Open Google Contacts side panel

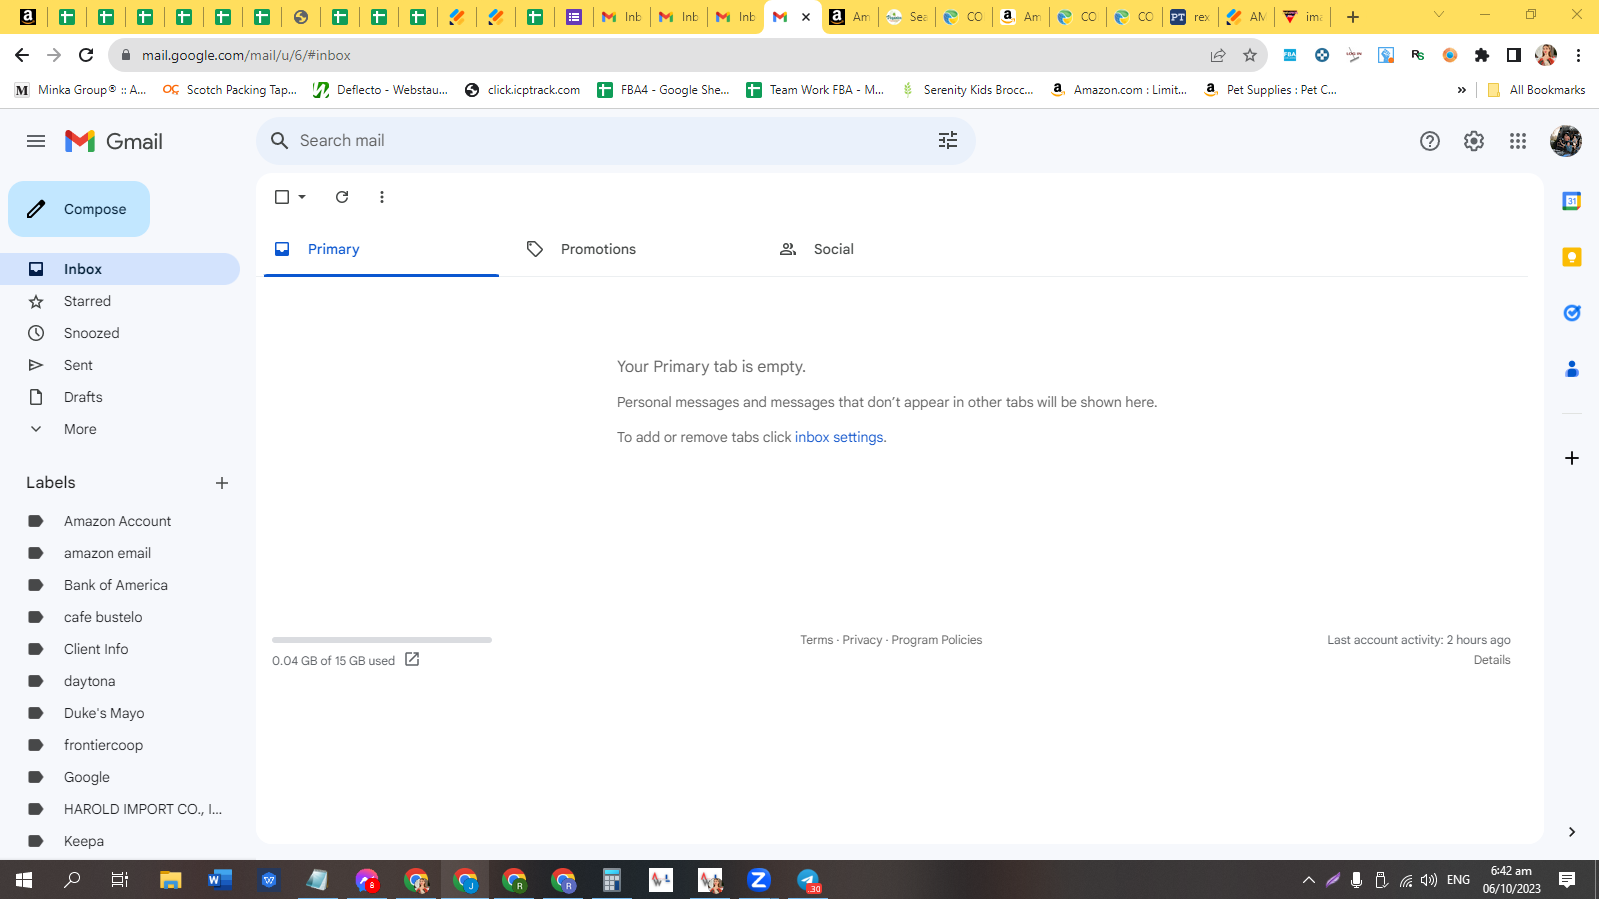[x=1572, y=369]
